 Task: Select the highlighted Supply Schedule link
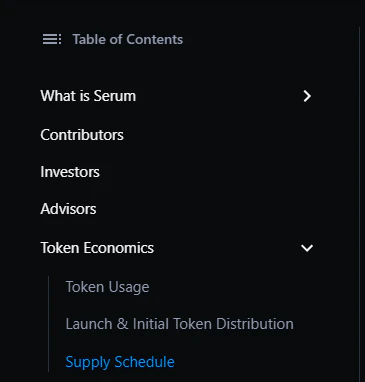(x=120, y=362)
